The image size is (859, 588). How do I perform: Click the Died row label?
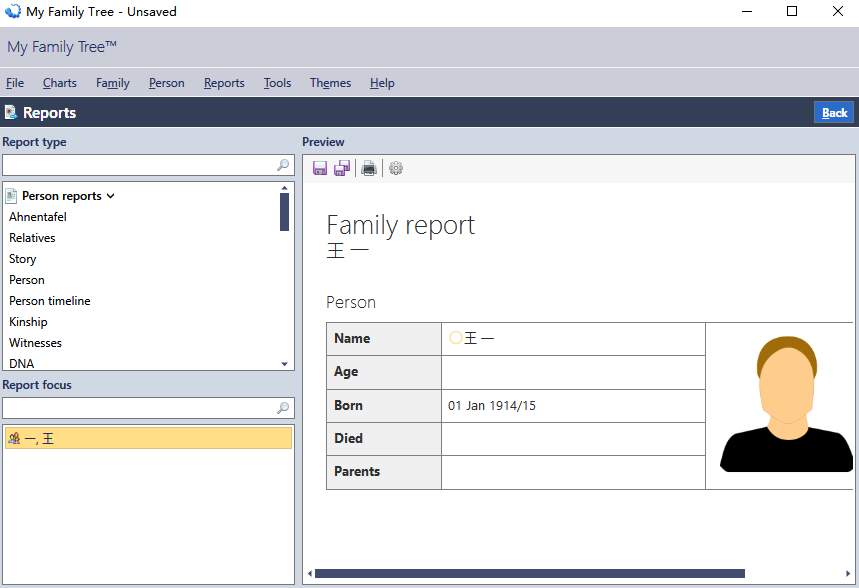pos(348,438)
